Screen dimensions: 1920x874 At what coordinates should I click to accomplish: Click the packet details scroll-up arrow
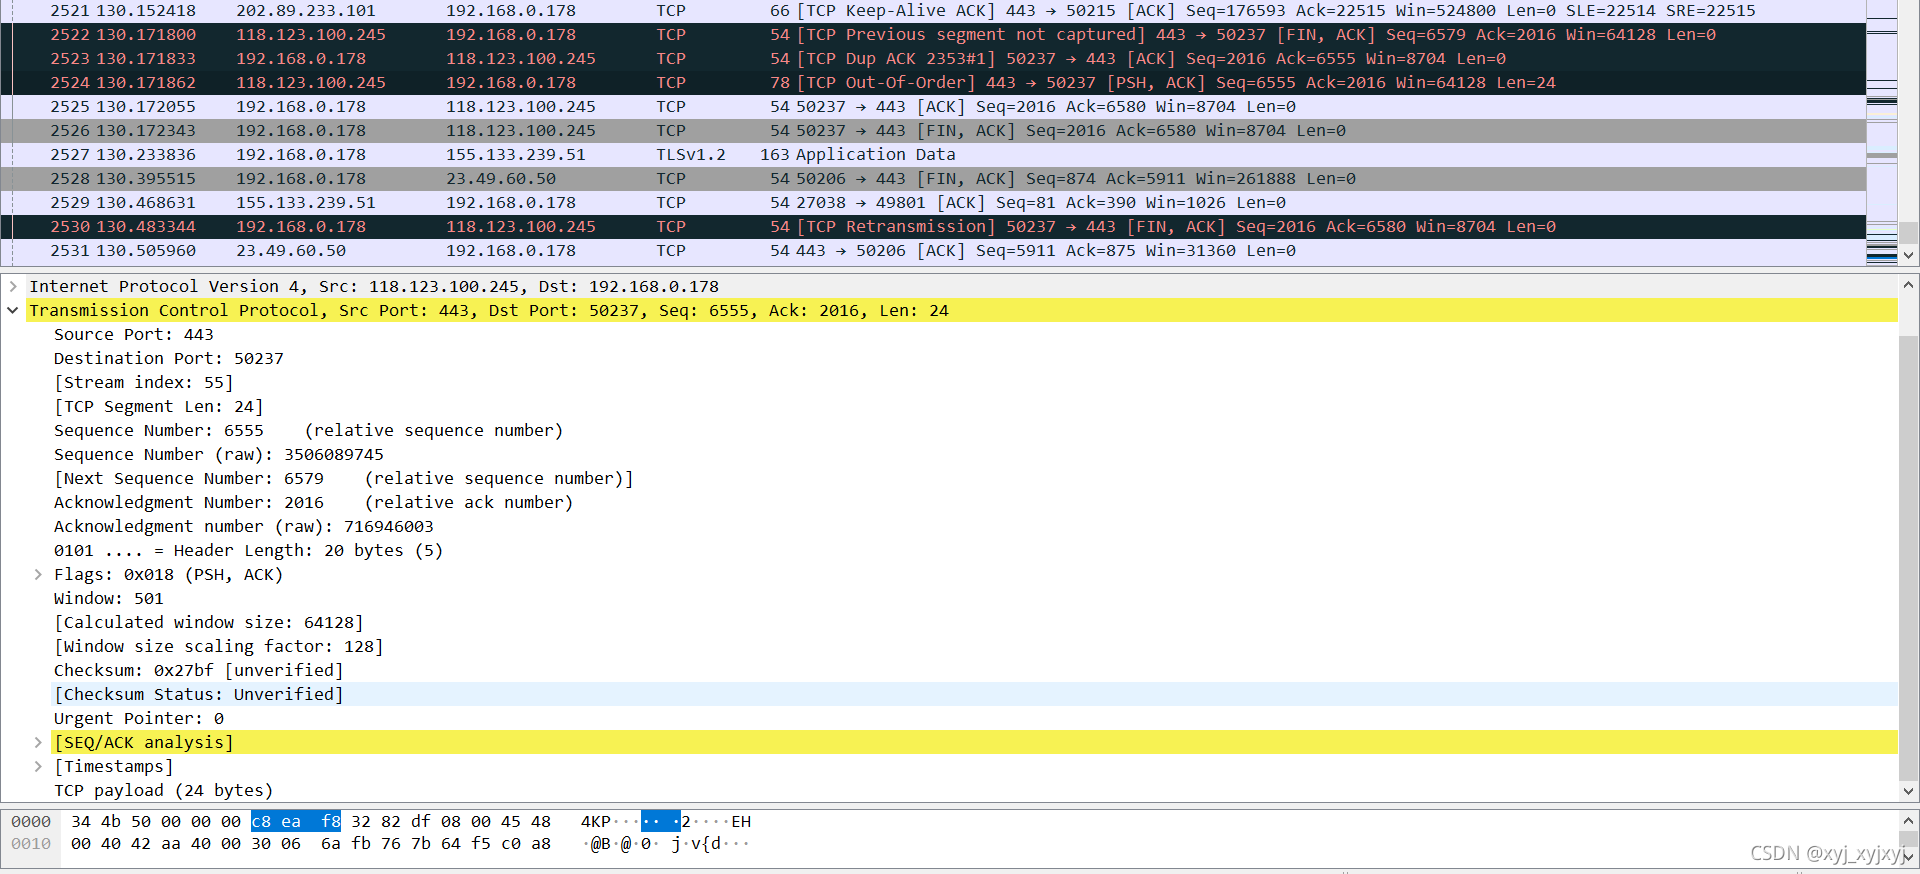pyautogui.click(x=1908, y=285)
